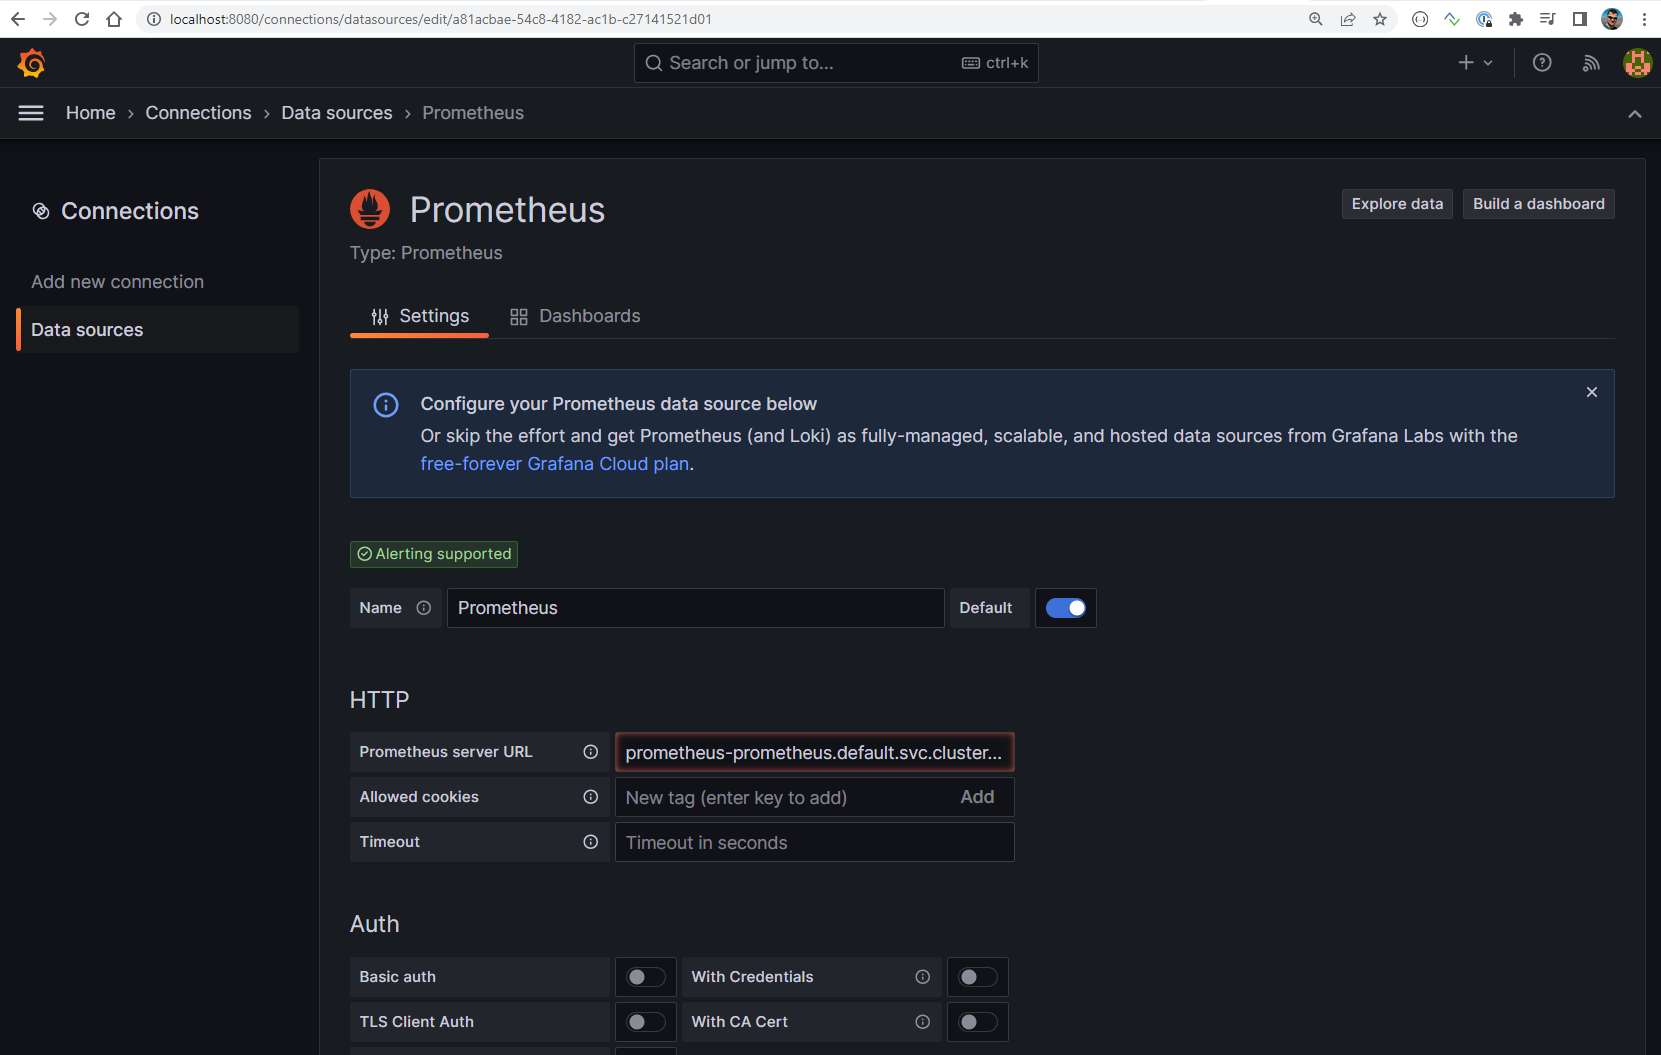Screen dimensions: 1661x1055
Task: Click info icon beside With Credentials
Action: click(x=922, y=977)
